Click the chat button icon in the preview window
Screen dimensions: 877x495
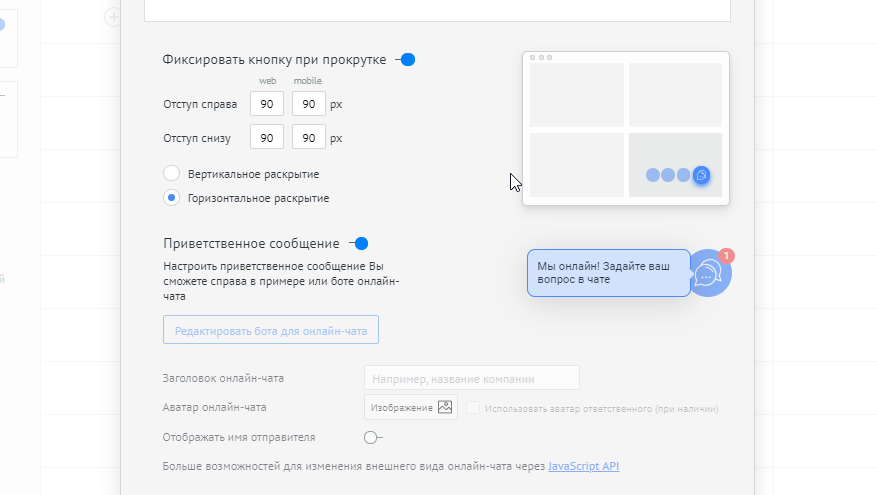[x=702, y=175]
